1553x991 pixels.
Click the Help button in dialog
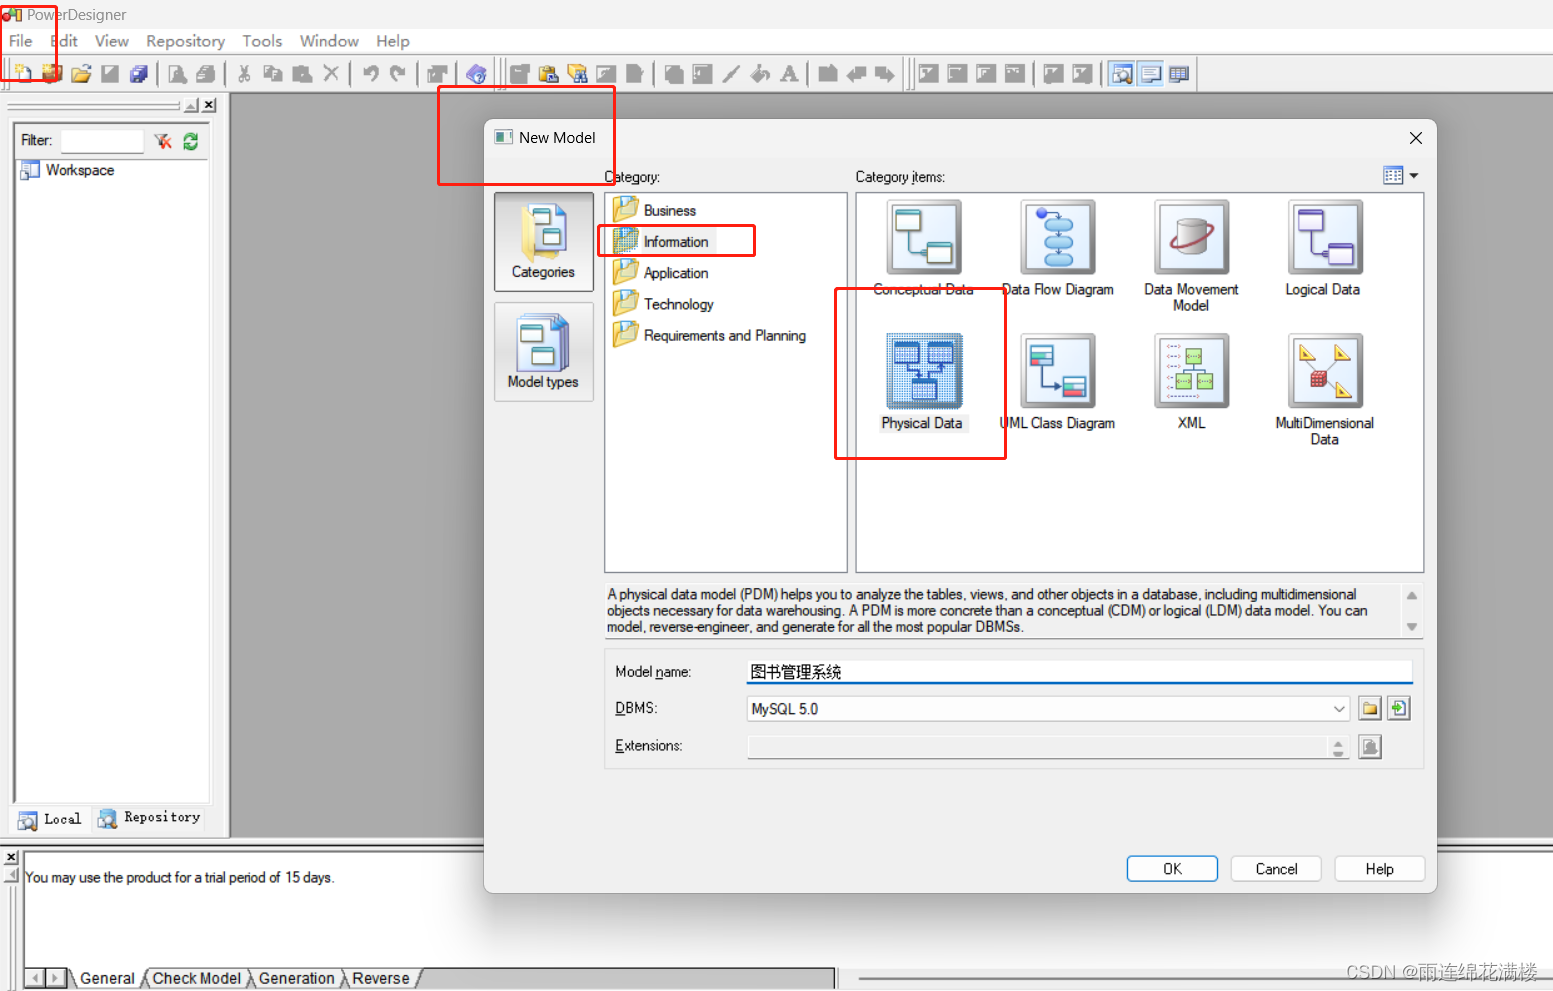coord(1380,869)
